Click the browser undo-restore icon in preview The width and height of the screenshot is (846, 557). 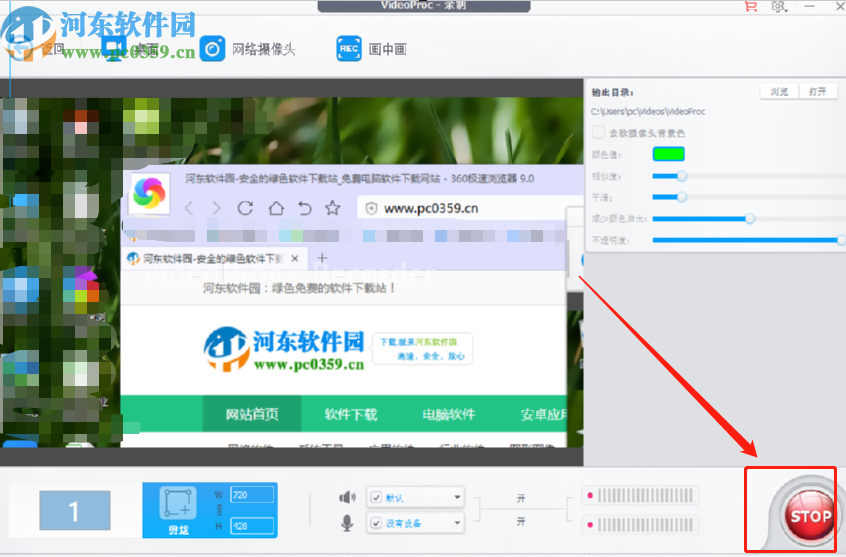coord(305,208)
